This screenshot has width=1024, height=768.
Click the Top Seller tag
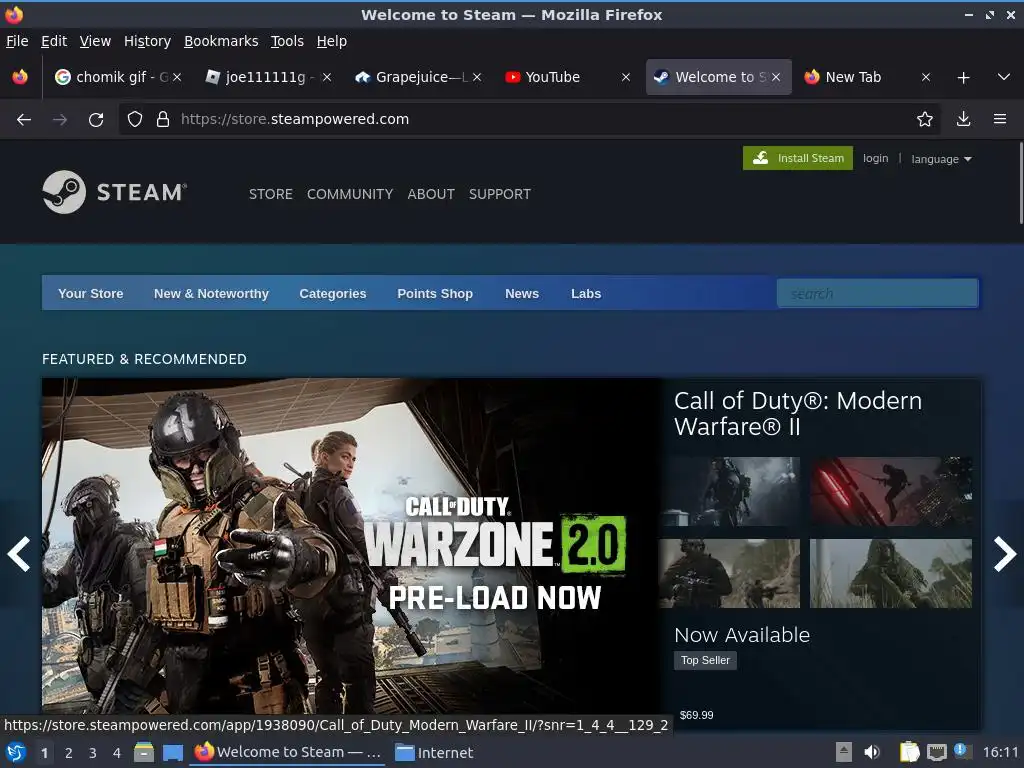tap(705, 660)
